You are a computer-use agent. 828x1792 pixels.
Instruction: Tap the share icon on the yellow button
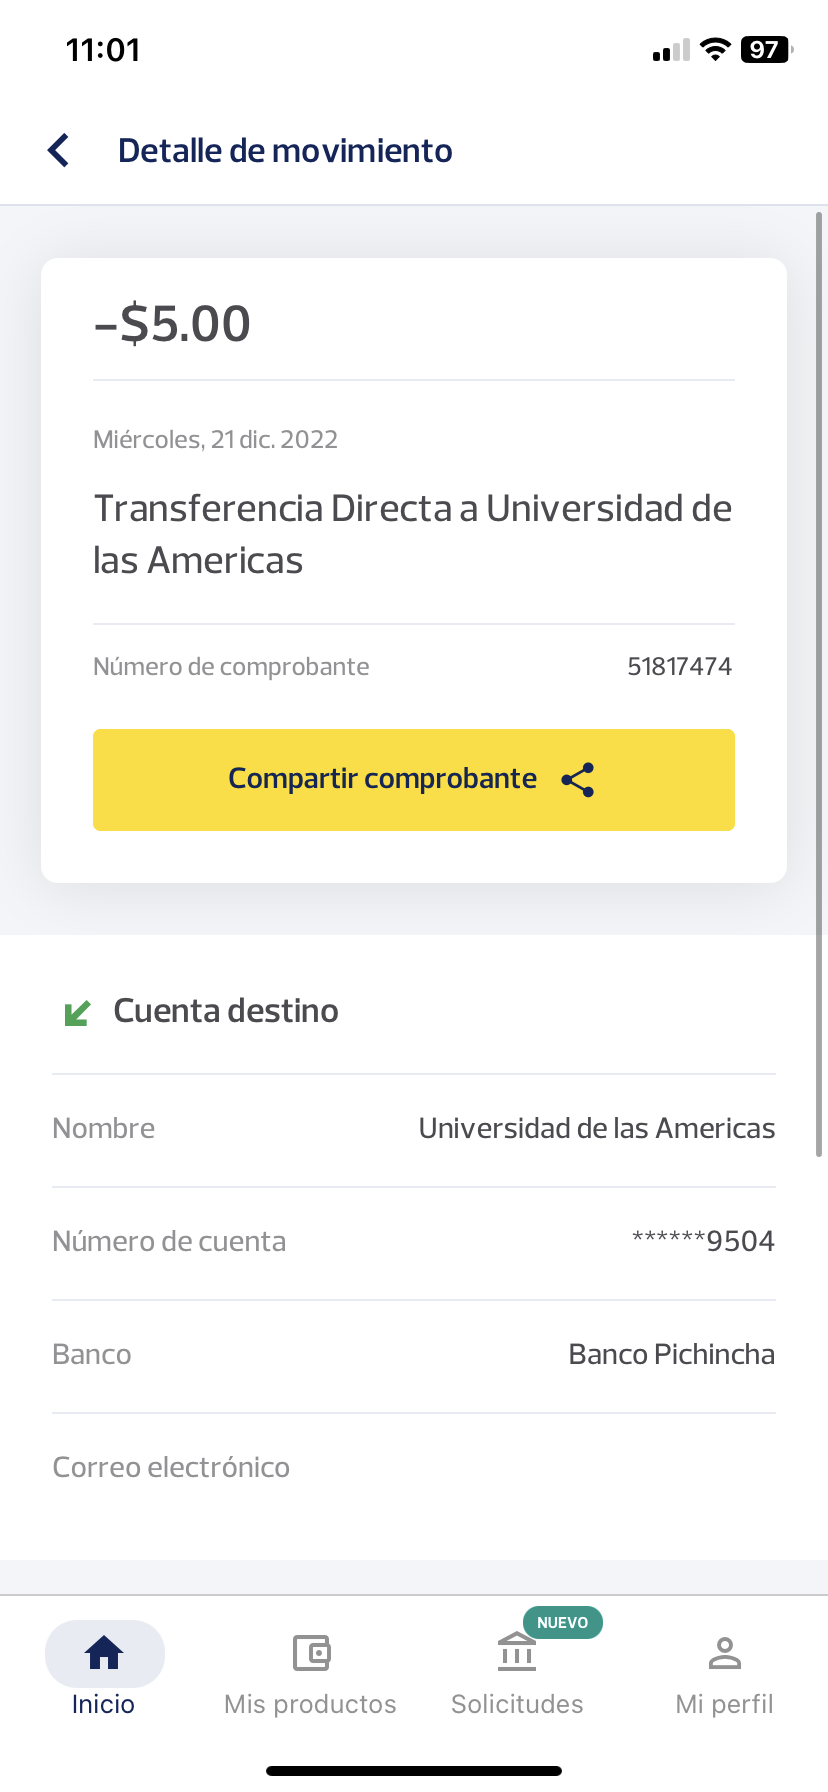578,780
